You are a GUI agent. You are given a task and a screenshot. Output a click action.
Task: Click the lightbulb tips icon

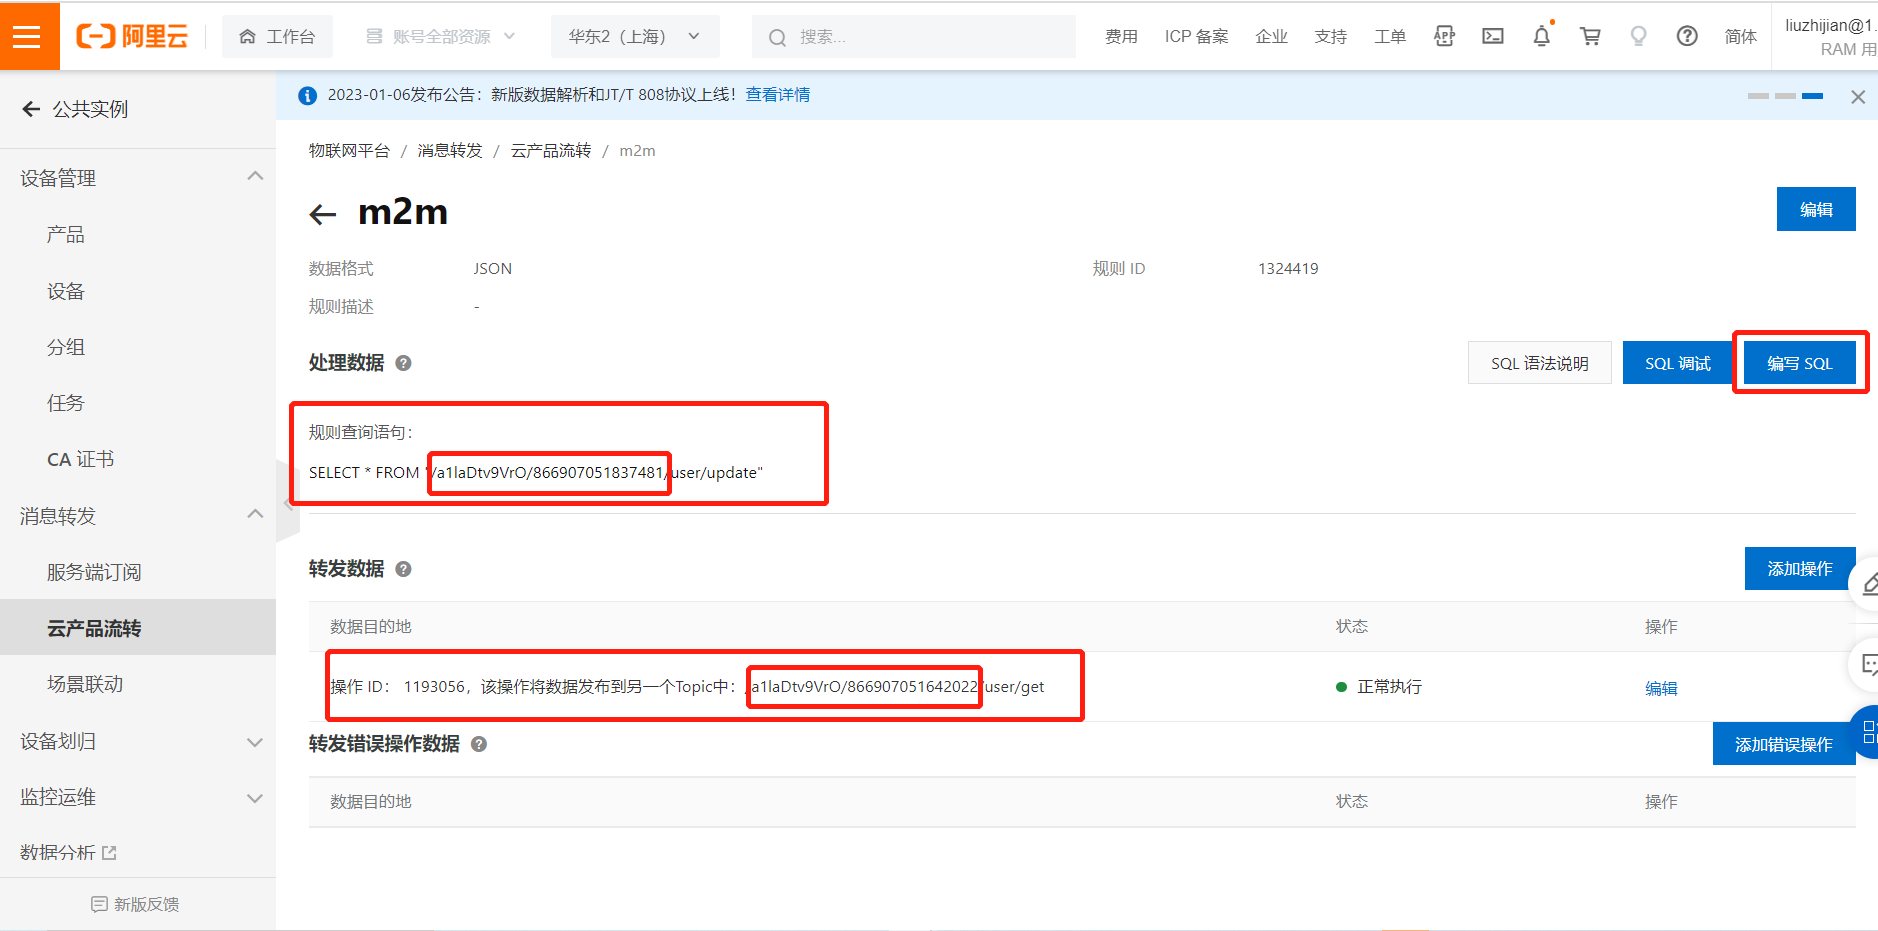coord(1638,37)
